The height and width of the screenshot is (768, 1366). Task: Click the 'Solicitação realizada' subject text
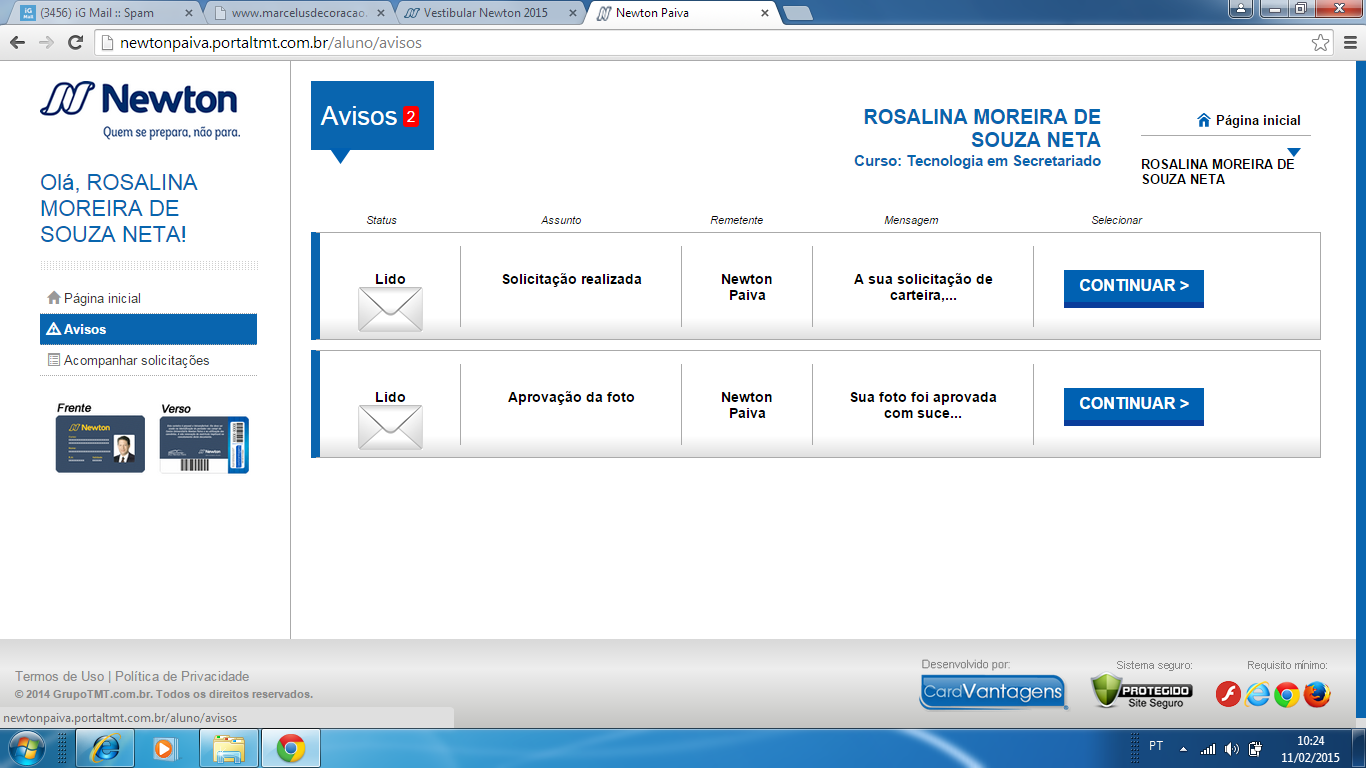[x=572, y=279]
